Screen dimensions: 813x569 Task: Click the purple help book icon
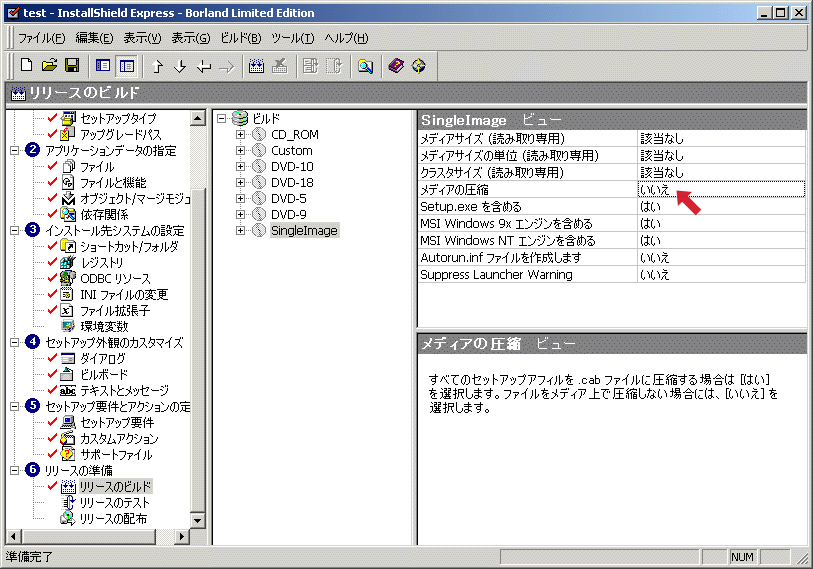point(396,66)
